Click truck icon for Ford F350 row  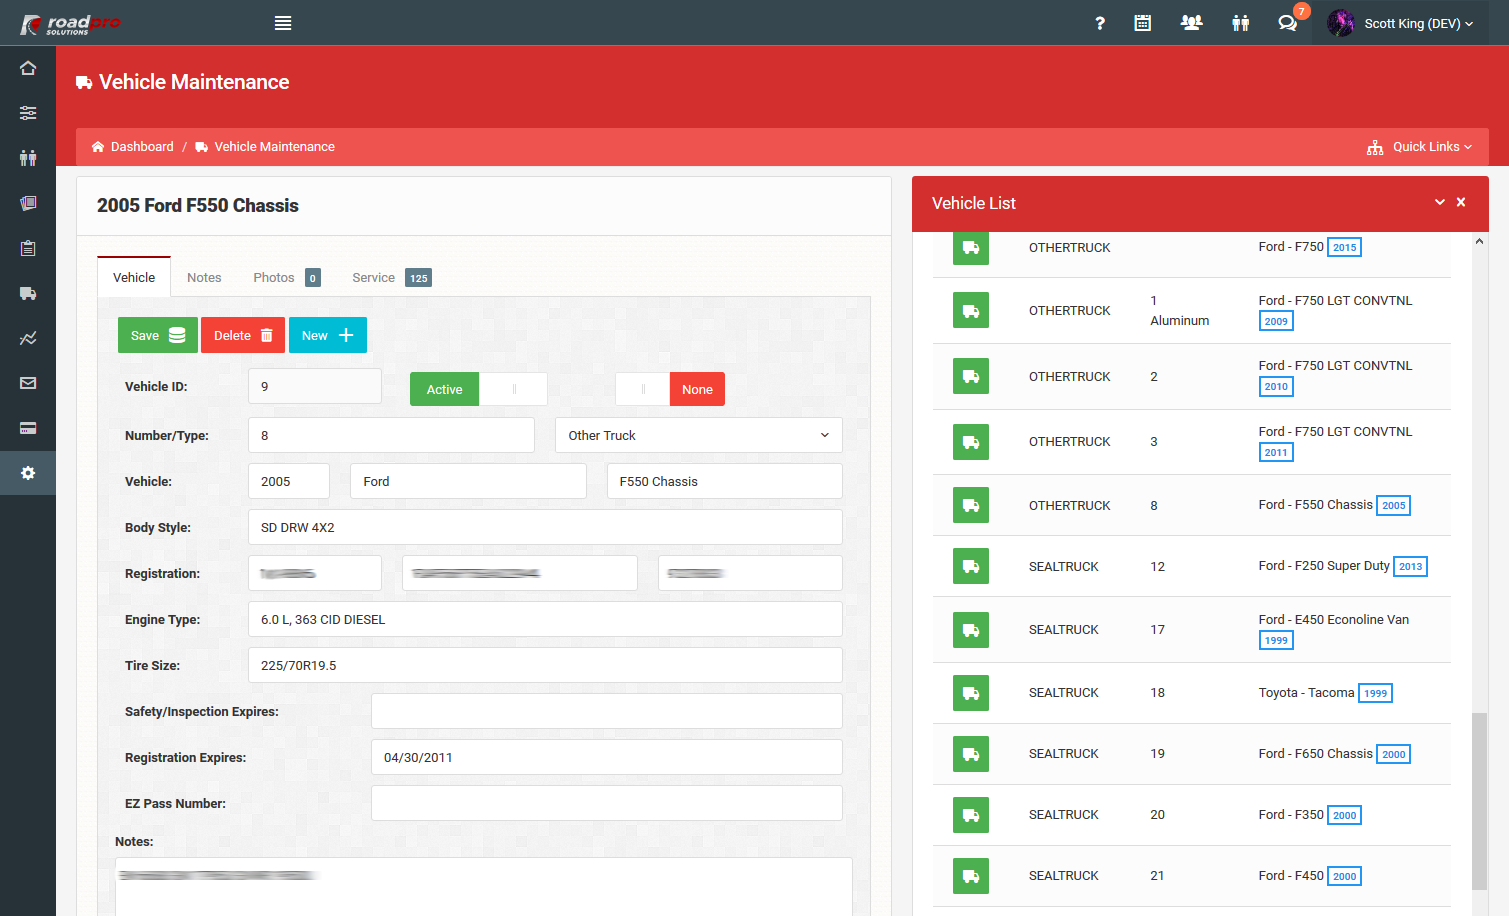tap(971, 815)
